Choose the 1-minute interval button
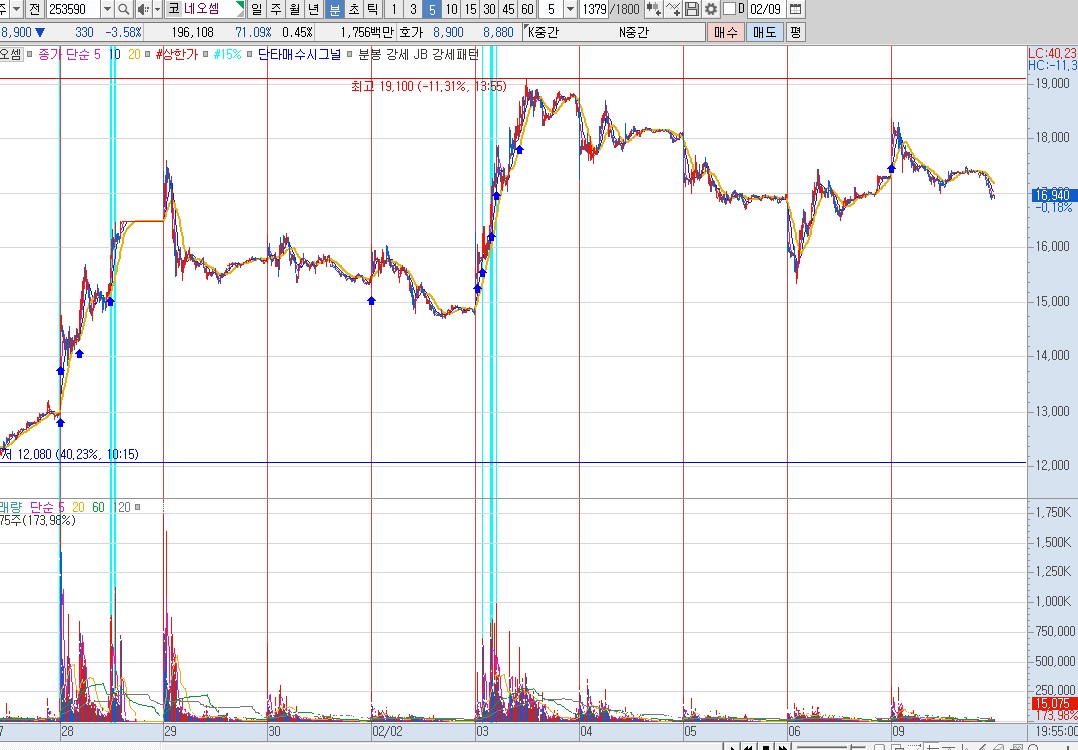The width and height of the screenshot is (1078, 750). (394, 9)
